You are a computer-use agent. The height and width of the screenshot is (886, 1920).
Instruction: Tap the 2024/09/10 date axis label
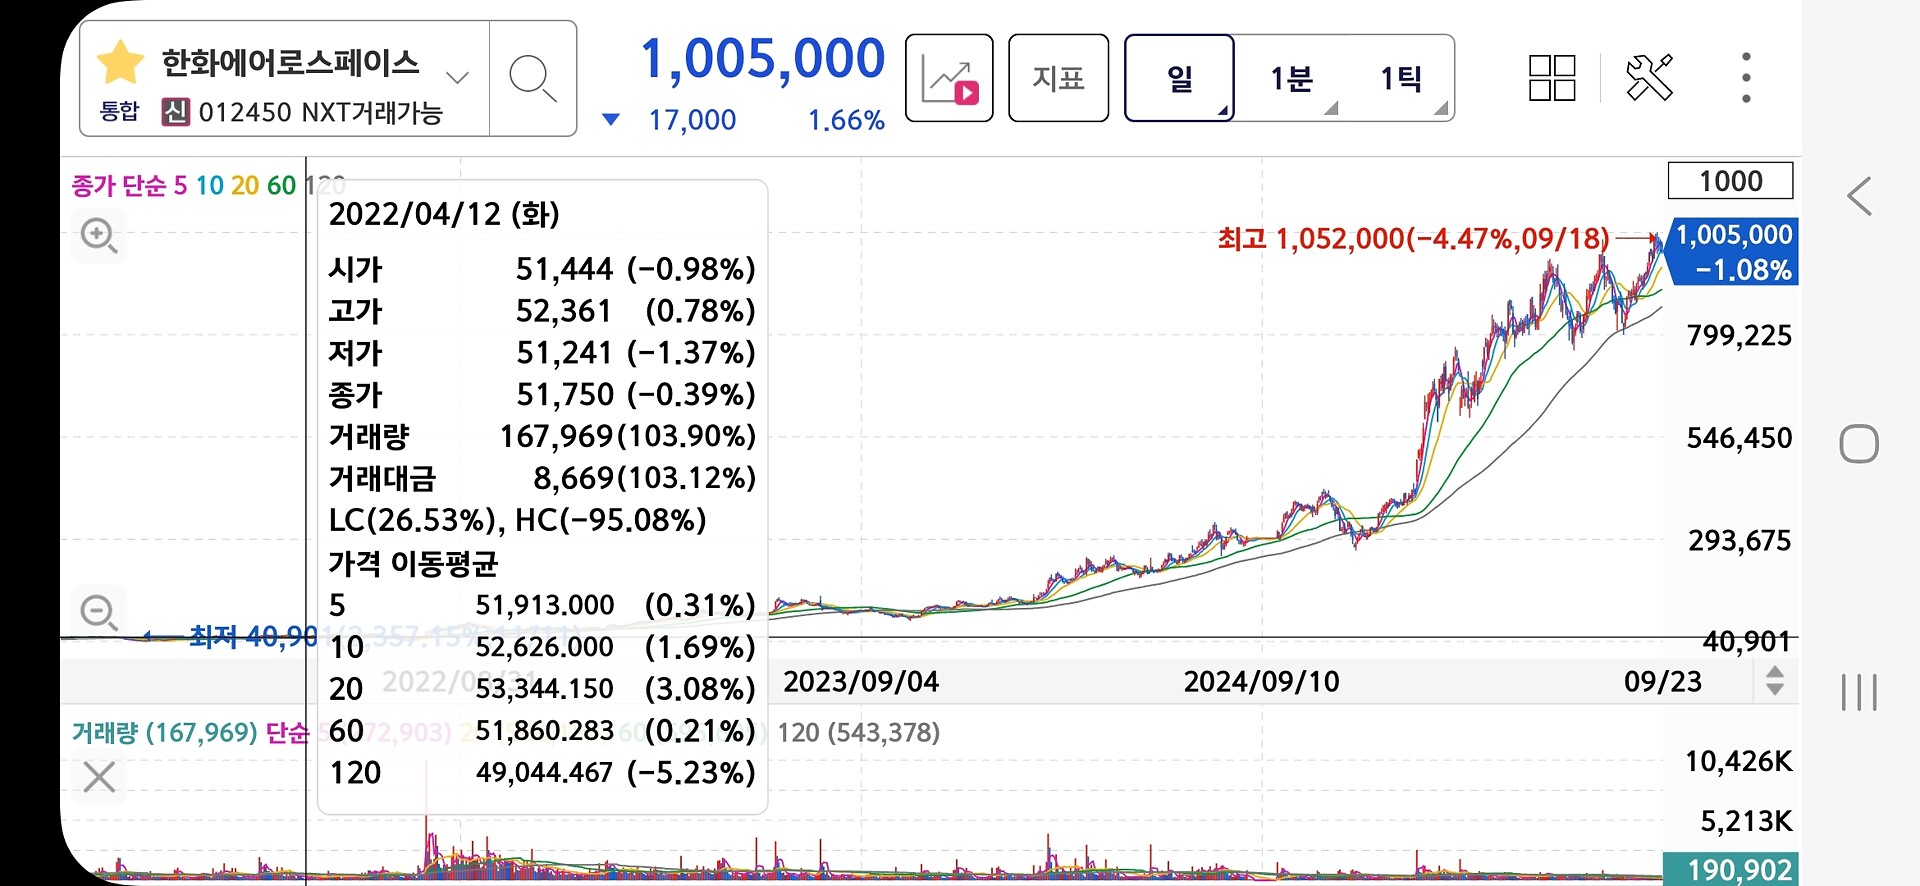pos(1262,682)
